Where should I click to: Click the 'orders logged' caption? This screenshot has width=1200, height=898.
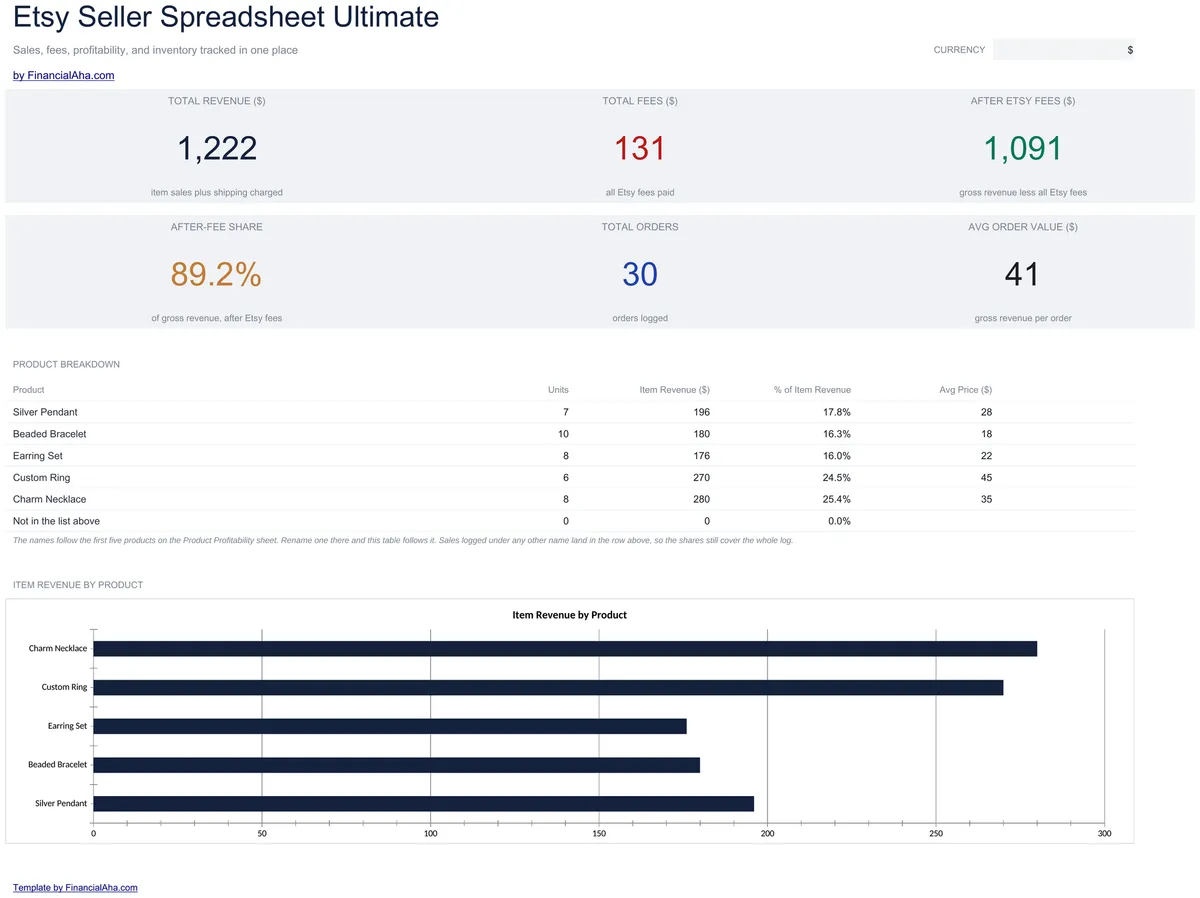(x=640, y=318)
